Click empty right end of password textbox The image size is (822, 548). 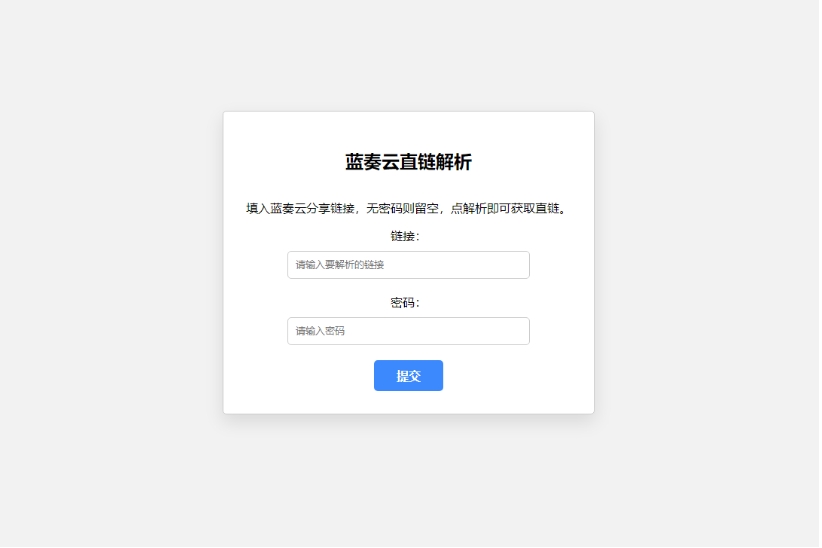(x=498, y=332)
